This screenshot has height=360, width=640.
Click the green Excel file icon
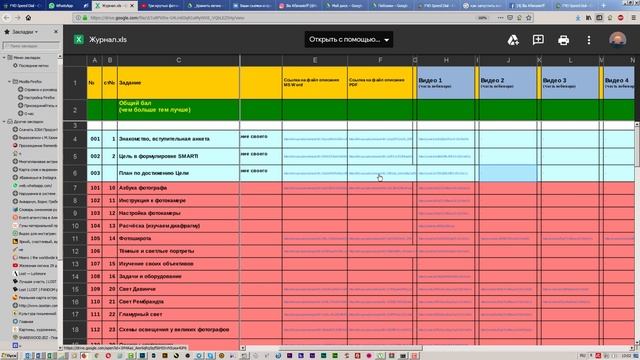point(78,40)
